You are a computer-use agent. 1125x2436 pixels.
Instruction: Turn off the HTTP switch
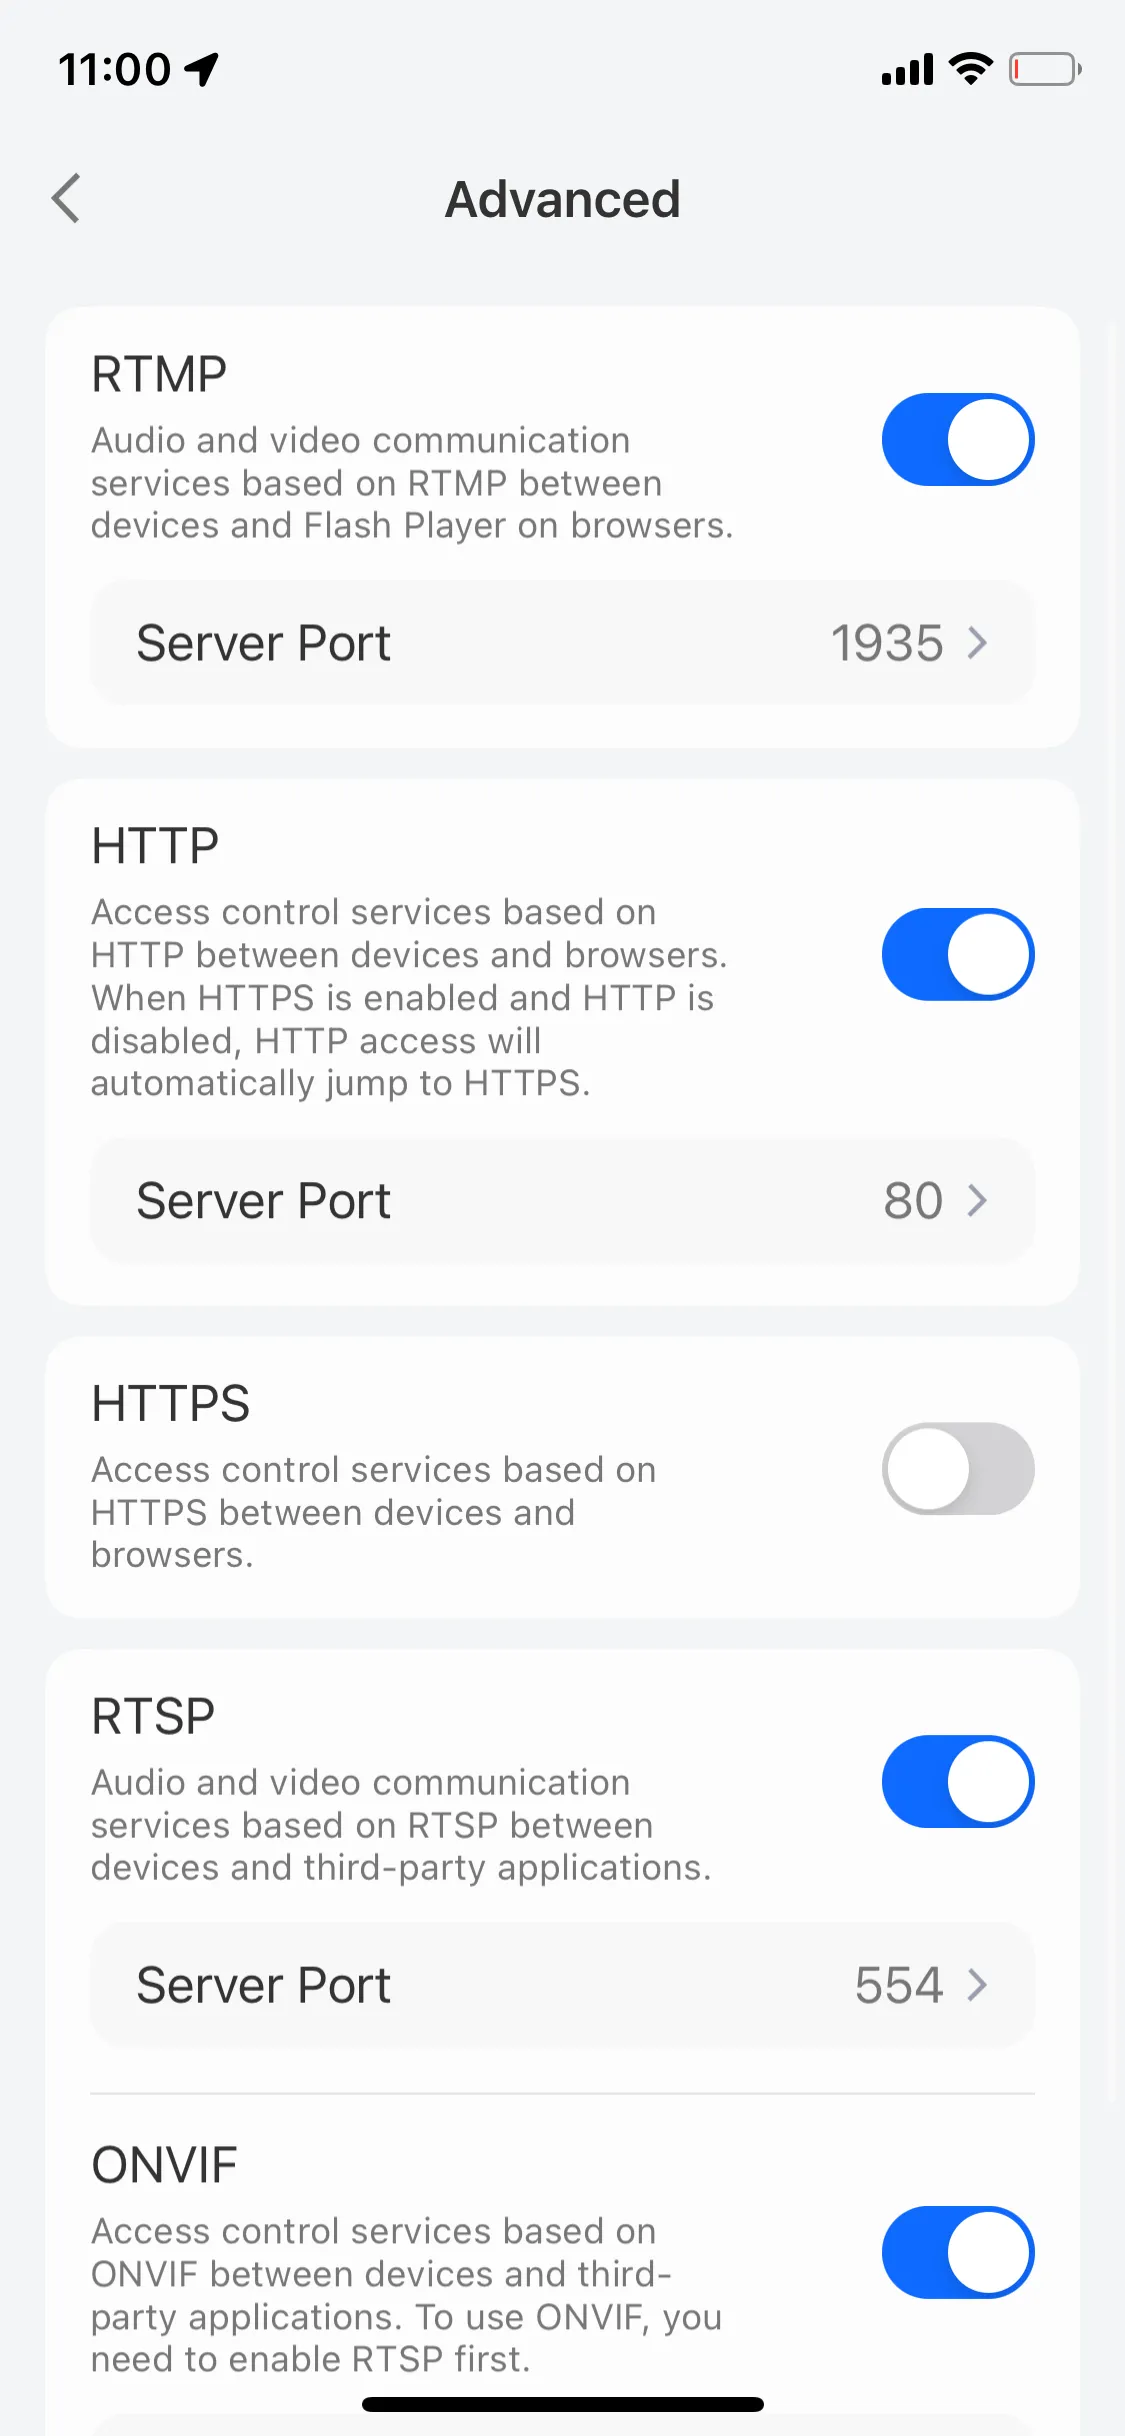click(x=957, y=955)
